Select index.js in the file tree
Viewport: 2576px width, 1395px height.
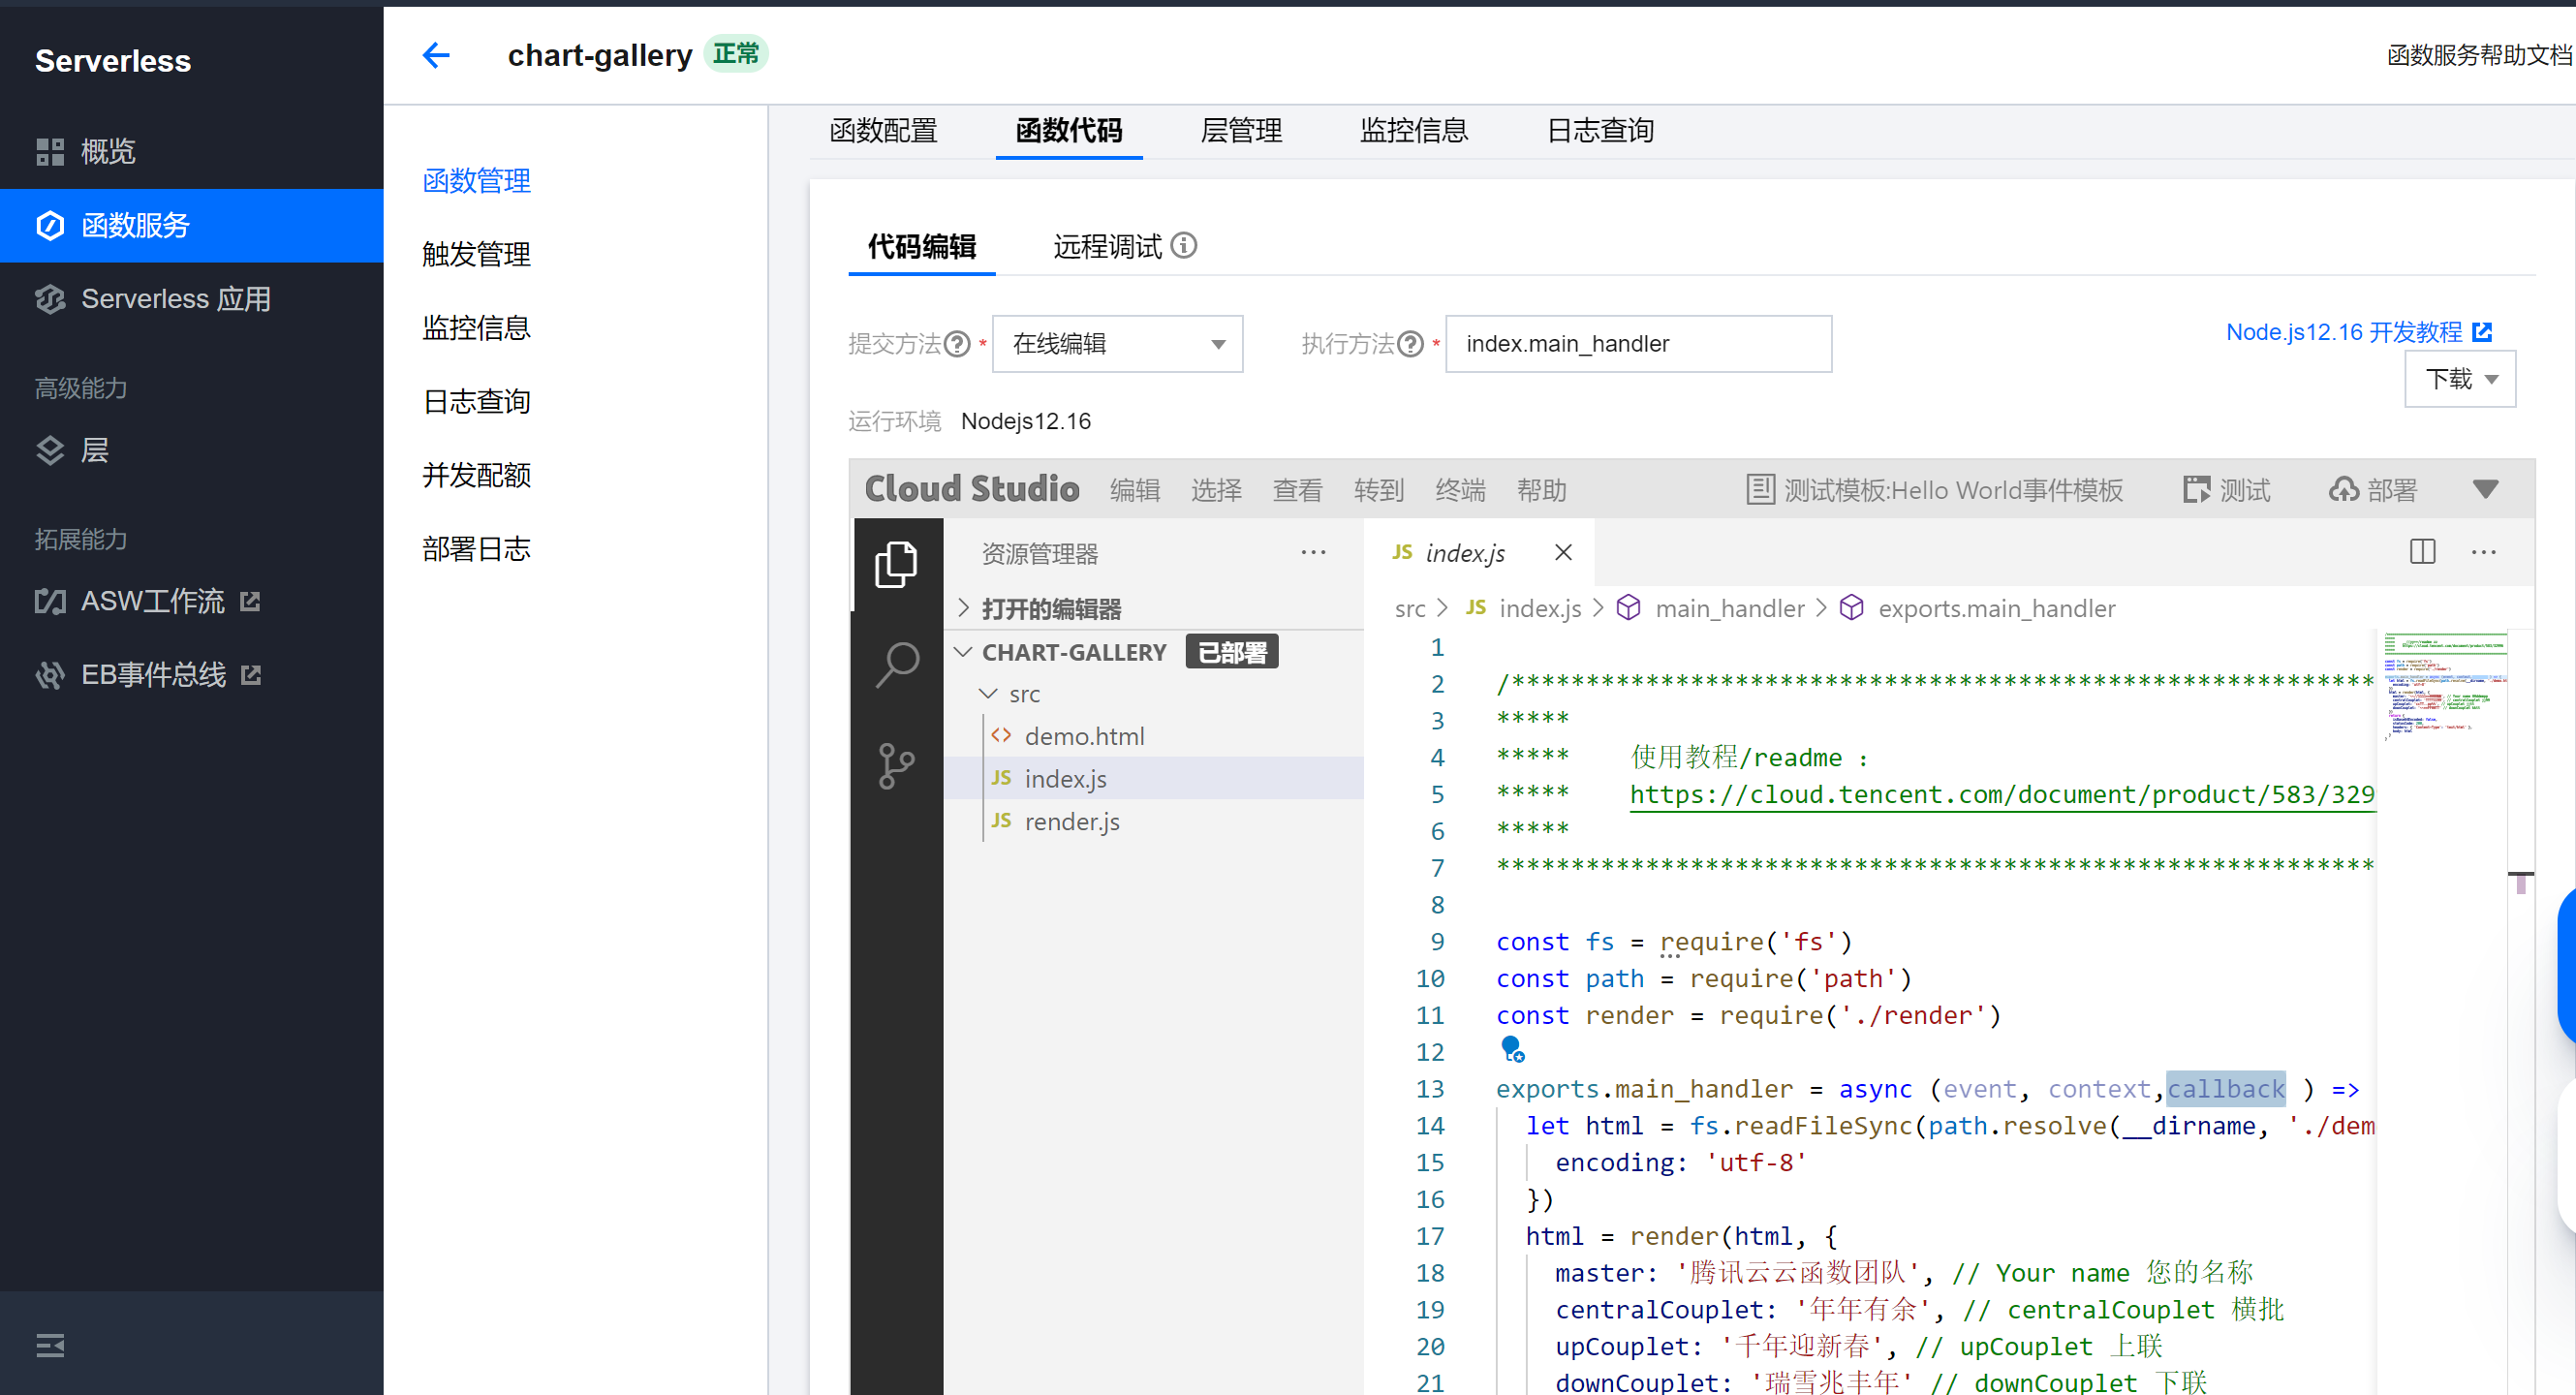(1155, 778)
